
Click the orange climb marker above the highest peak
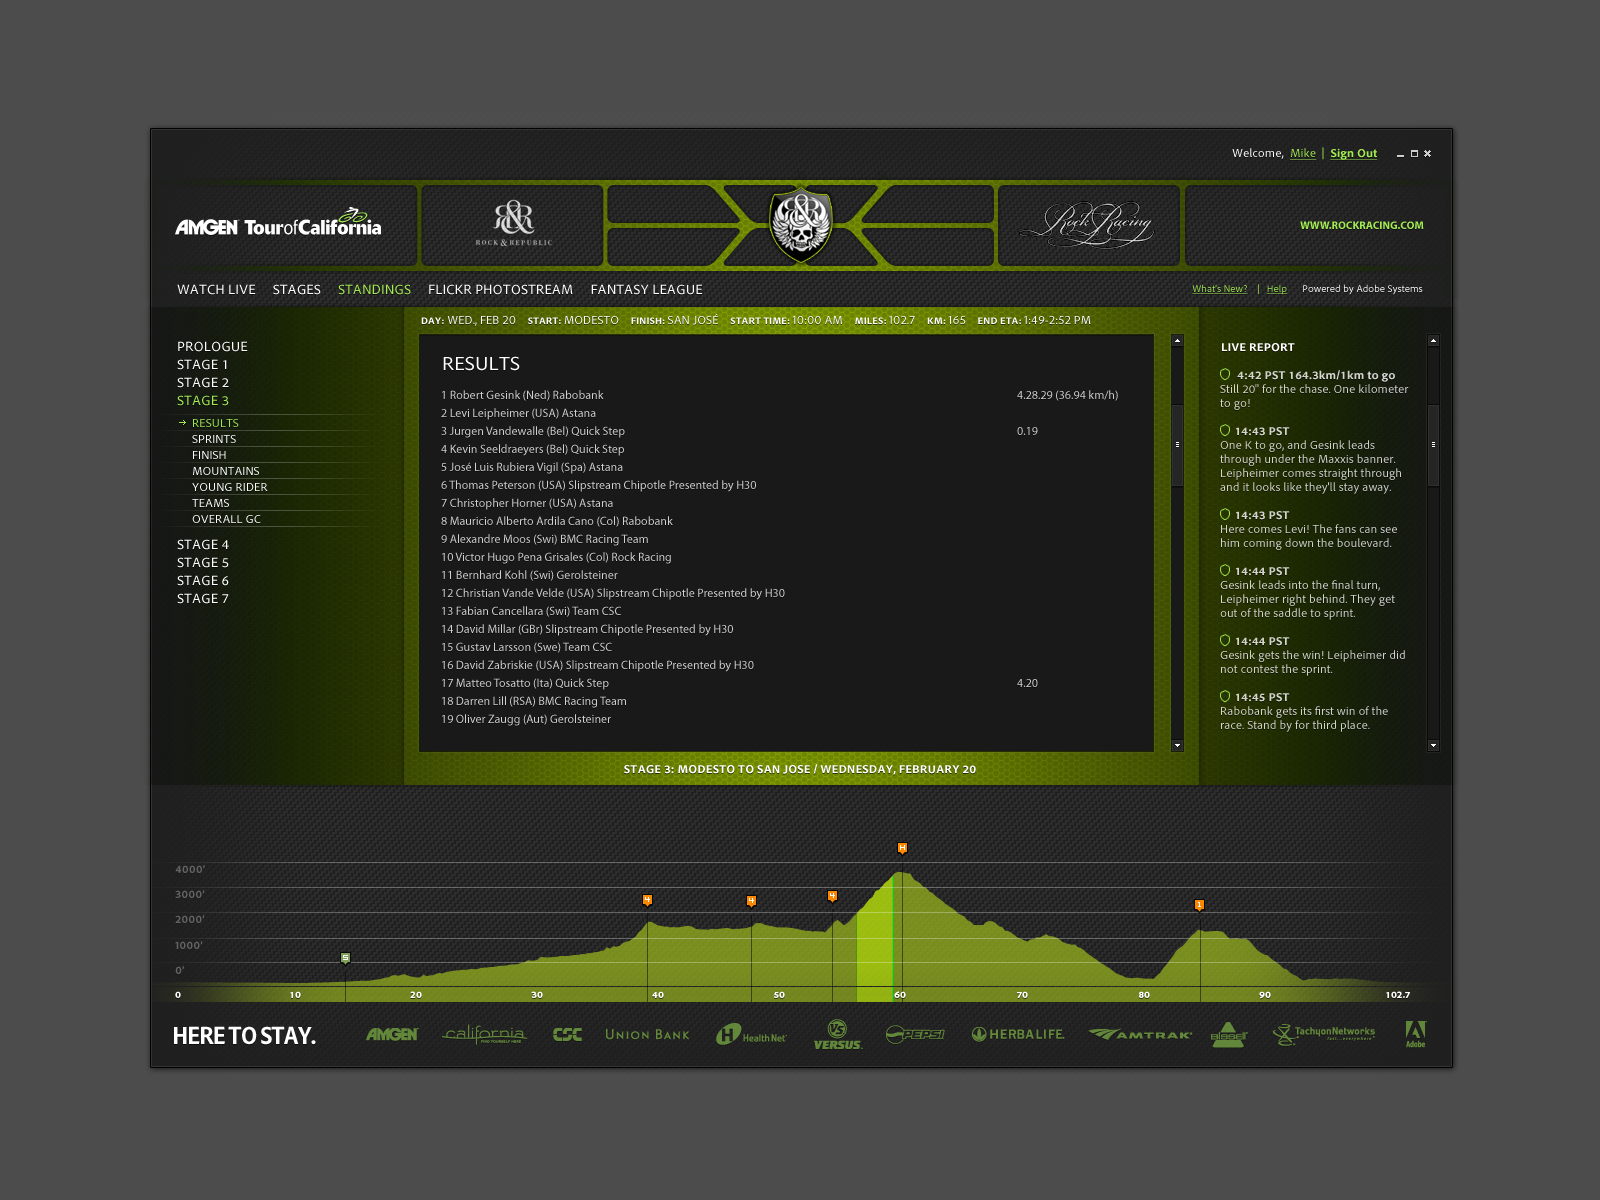click(x=902, y=848)
